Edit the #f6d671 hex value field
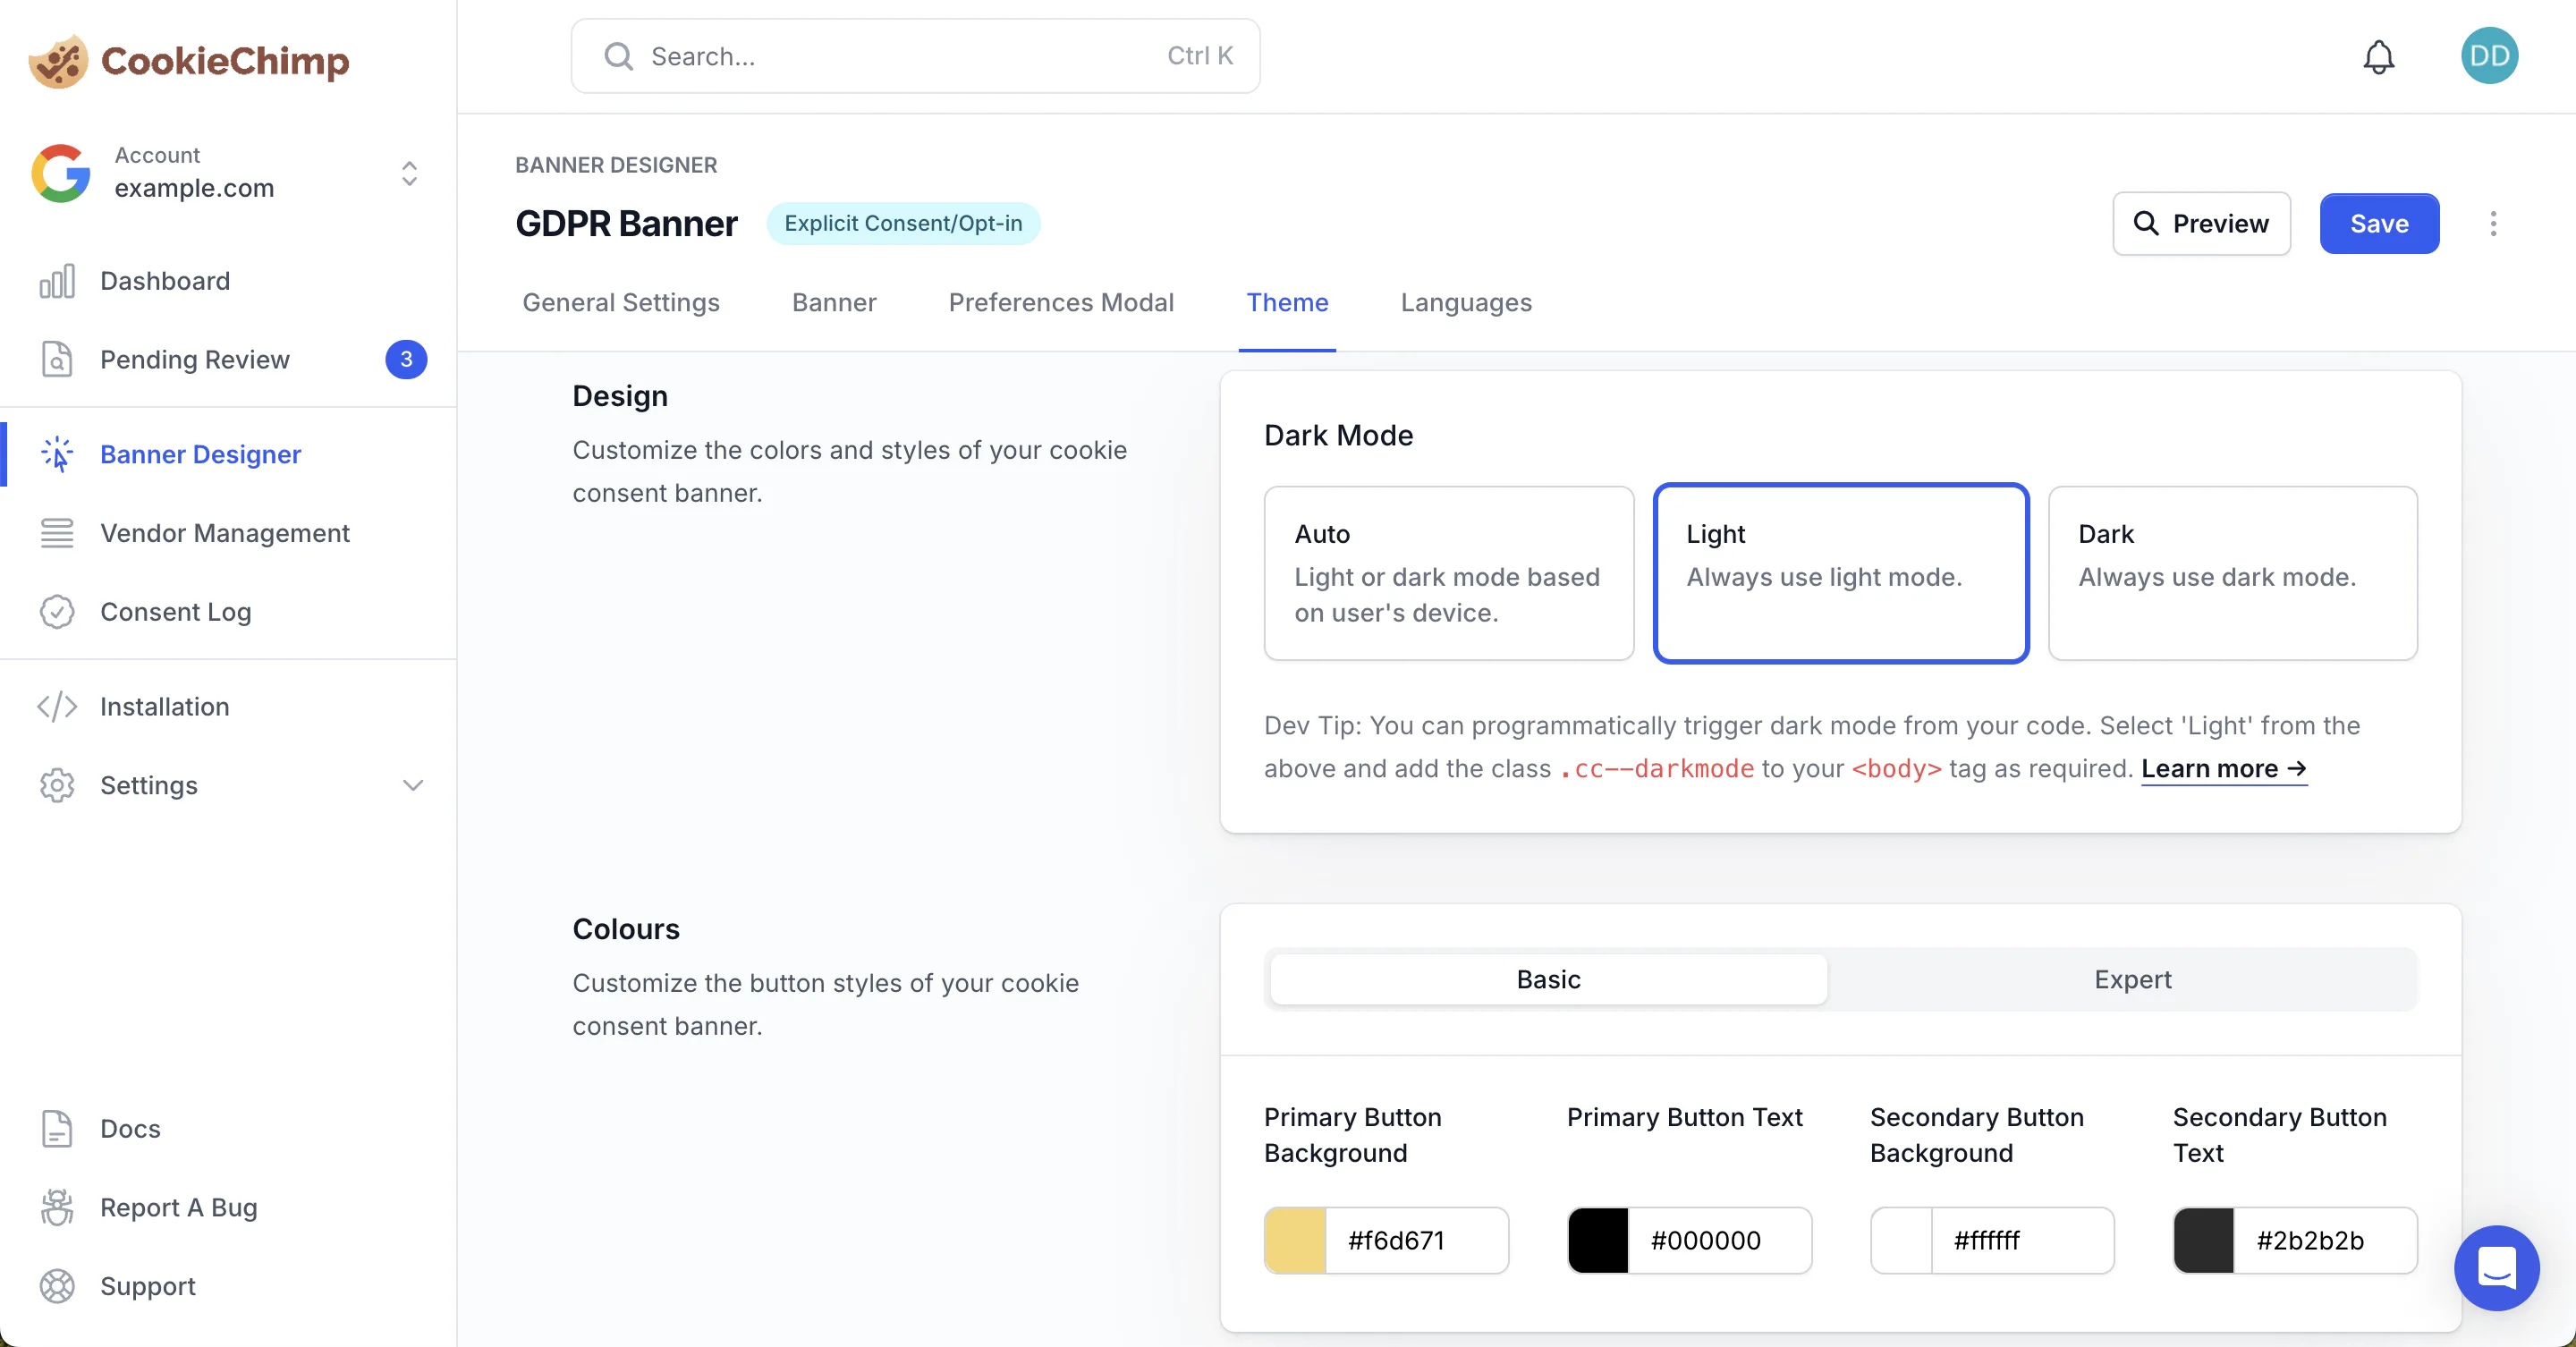 (1416, 1240)
